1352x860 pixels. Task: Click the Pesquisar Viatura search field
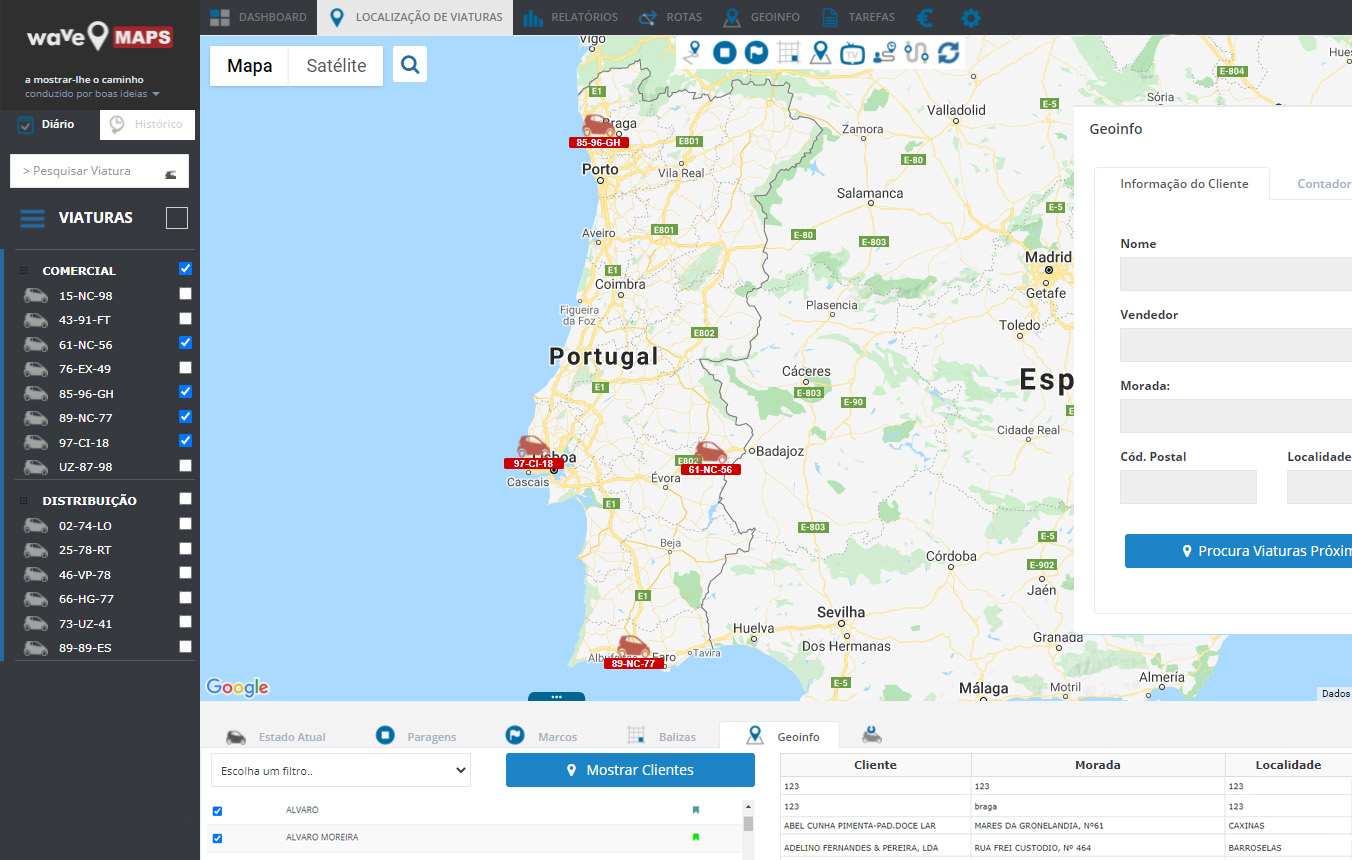coord(90,171)
